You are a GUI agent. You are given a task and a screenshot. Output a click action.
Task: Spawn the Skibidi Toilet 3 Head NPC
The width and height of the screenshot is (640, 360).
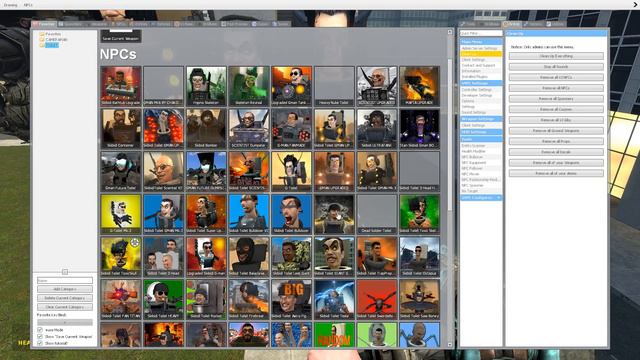tap(163, 256)
